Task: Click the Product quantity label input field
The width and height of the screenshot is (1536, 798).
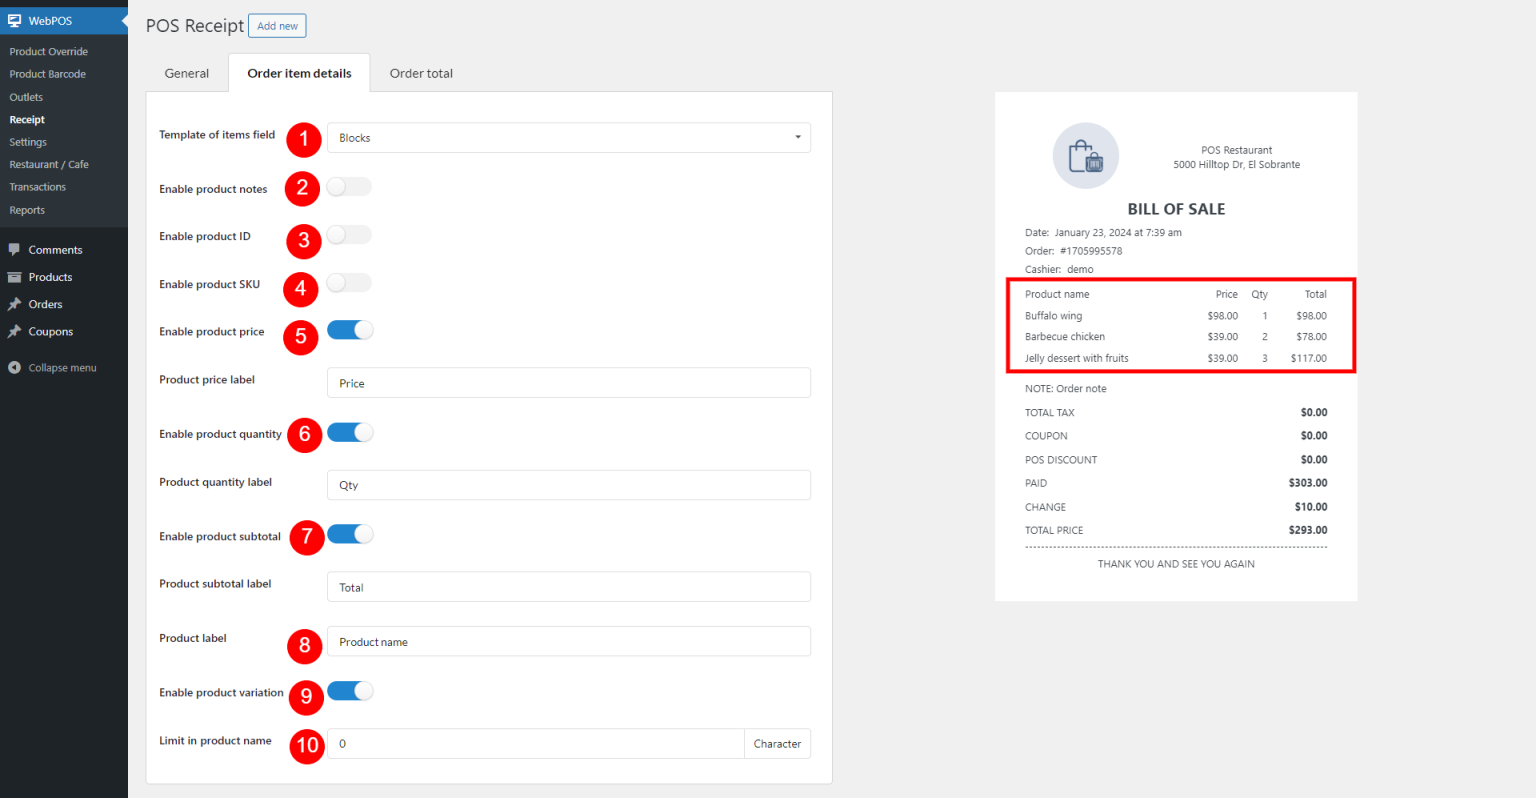Action: click(568, 485)
